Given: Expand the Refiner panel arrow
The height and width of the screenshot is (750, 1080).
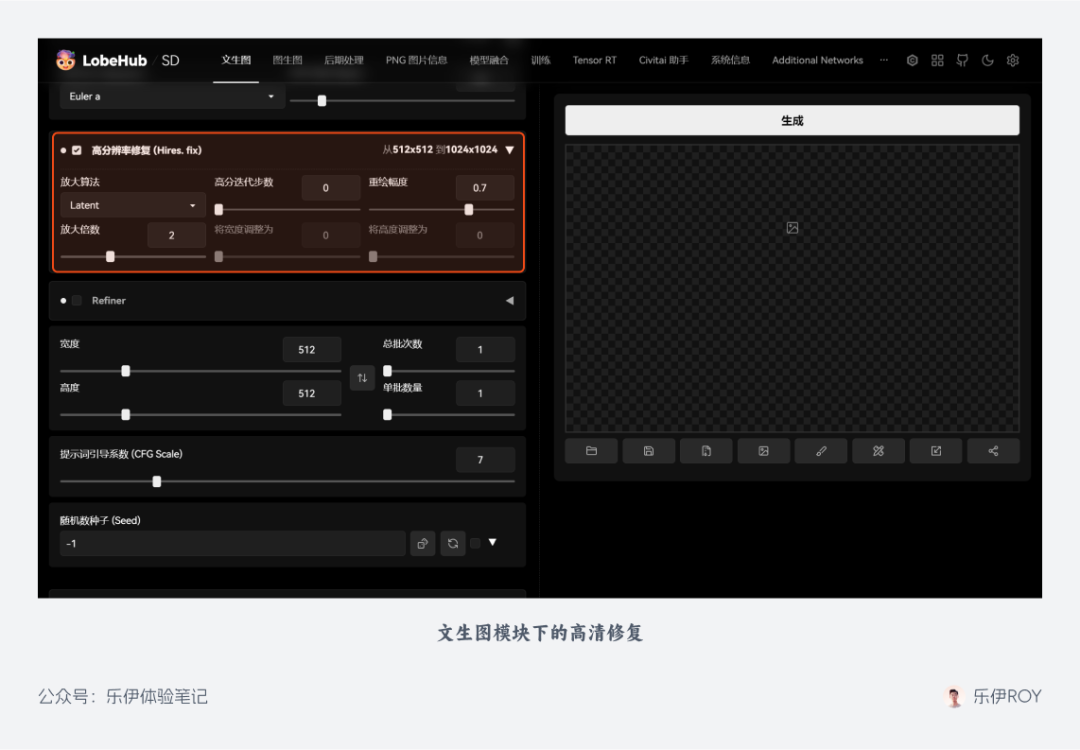Looking at the screenshot, I should pos(509,300).
